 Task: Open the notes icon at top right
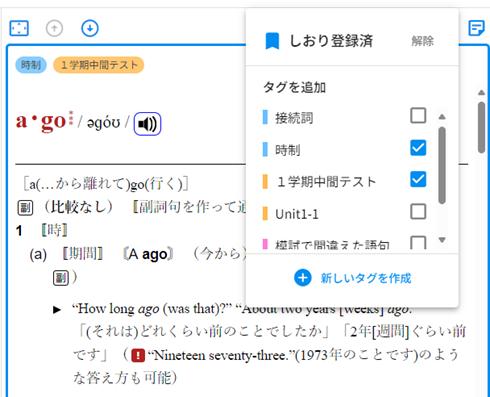tap(476, 28)
